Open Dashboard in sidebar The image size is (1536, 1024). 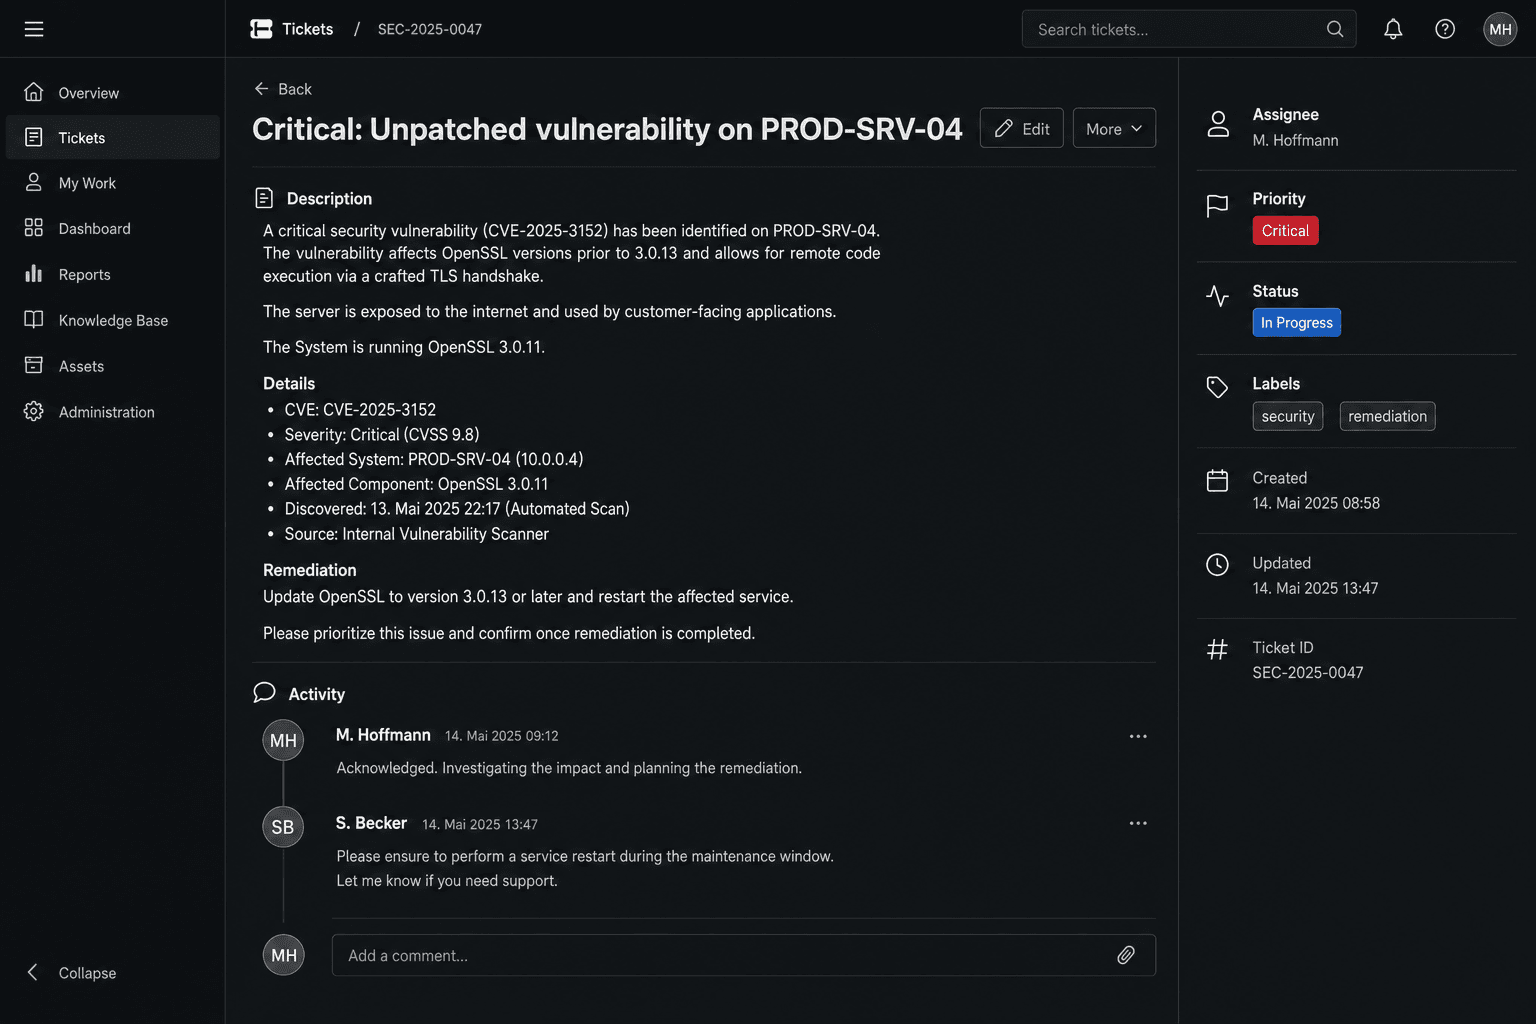(x=113, y=228)
